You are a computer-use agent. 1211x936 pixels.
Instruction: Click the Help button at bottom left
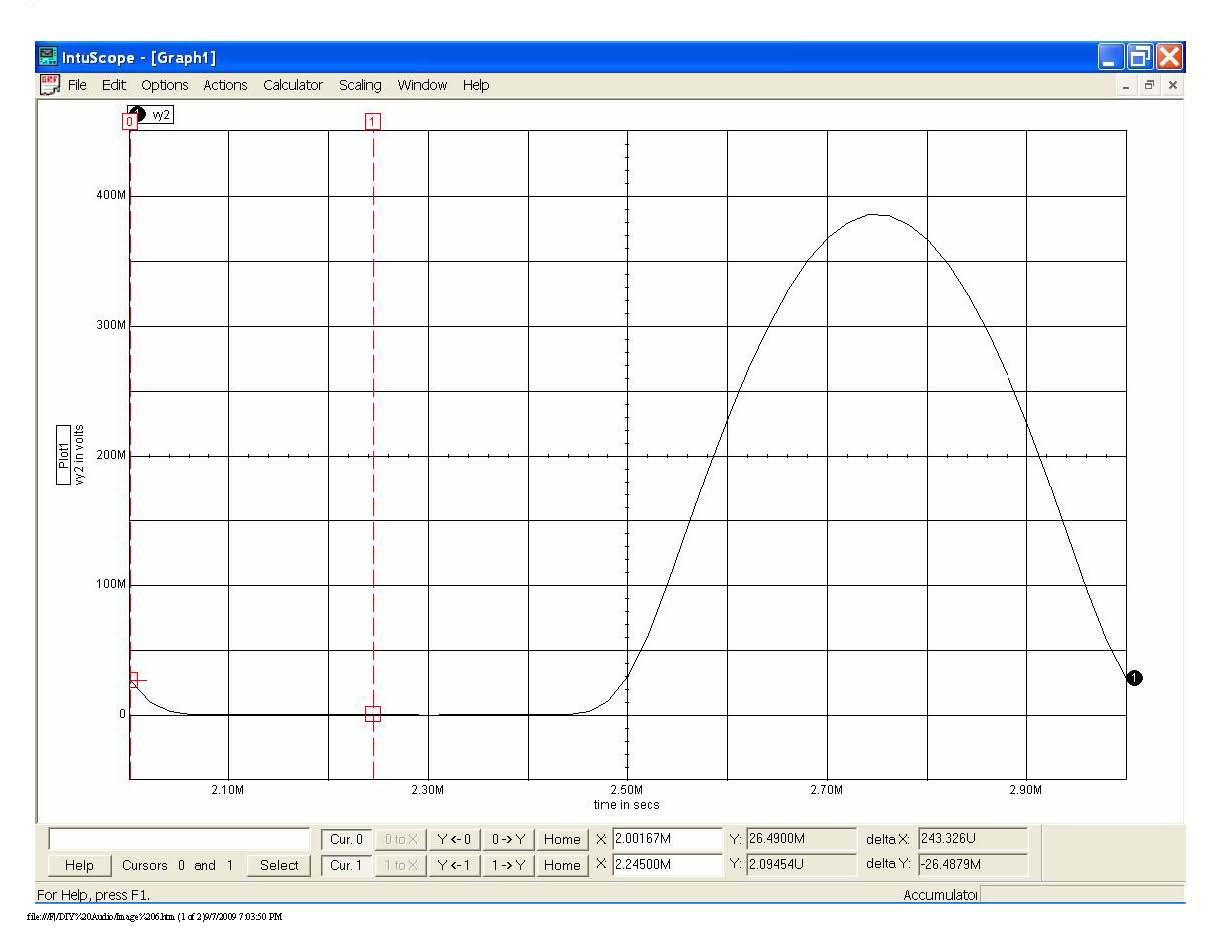pyautogui.click(x=79, y=865)
